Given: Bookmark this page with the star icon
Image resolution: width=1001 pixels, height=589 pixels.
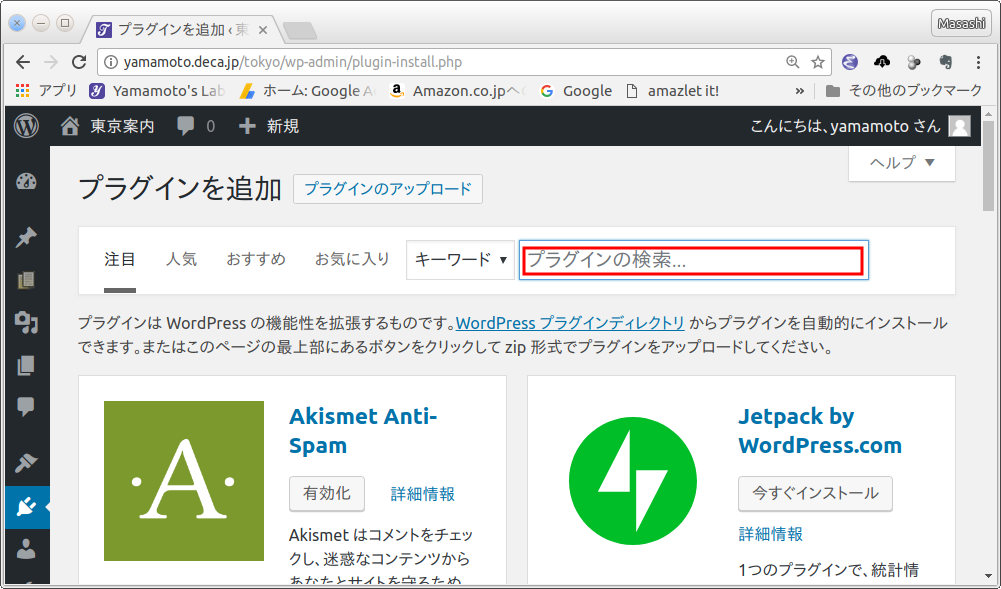Looking at the screenshot, I should coord(818,62).
